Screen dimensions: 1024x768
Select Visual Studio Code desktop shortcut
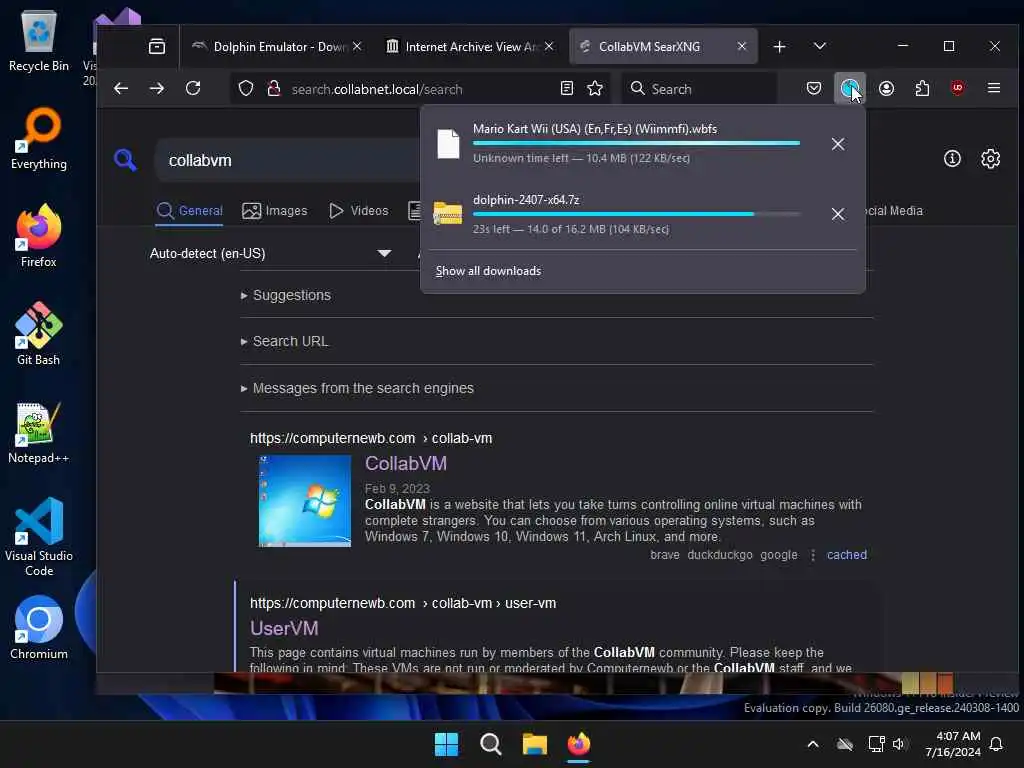pos(39,537)
